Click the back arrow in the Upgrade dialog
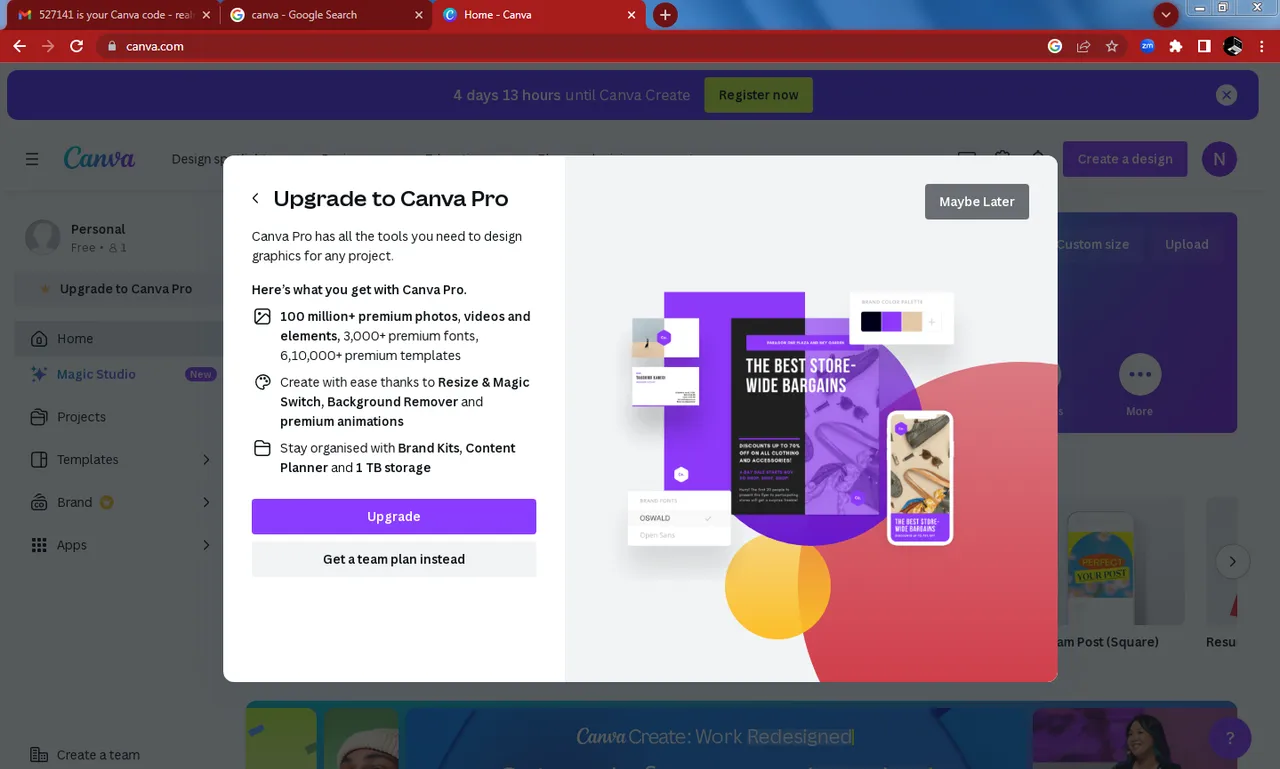Viewport: 1280px width, 769px height. tap(255, 199)
